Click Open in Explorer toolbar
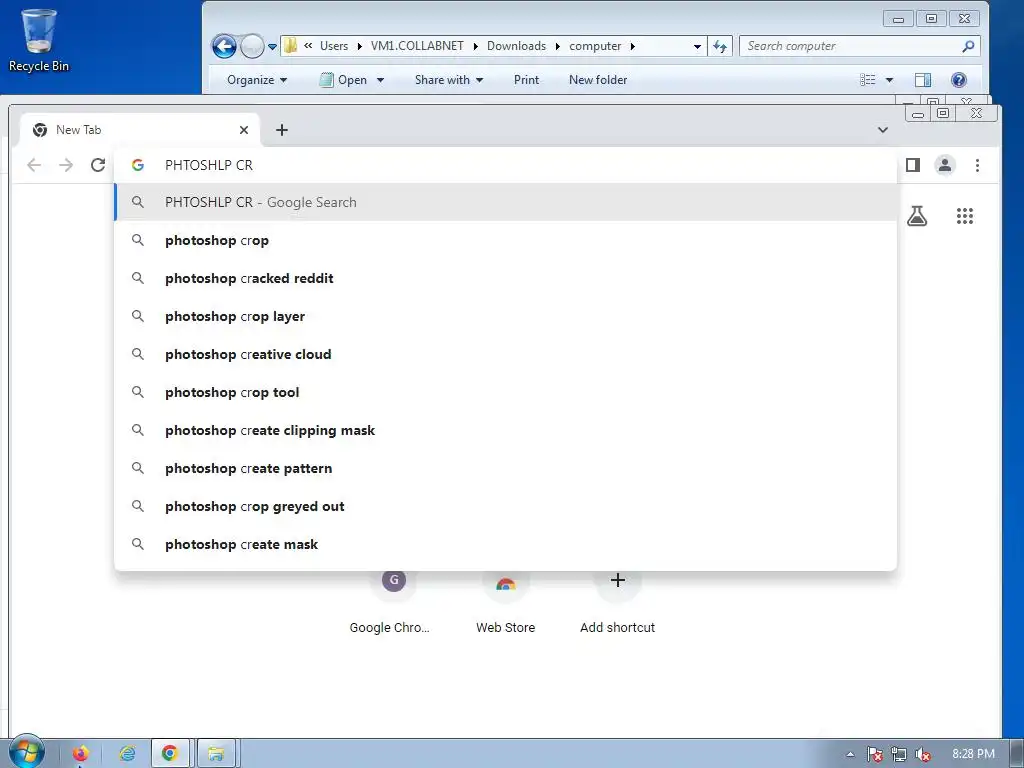Screen dimensions: 1024x768 point(344,80)
